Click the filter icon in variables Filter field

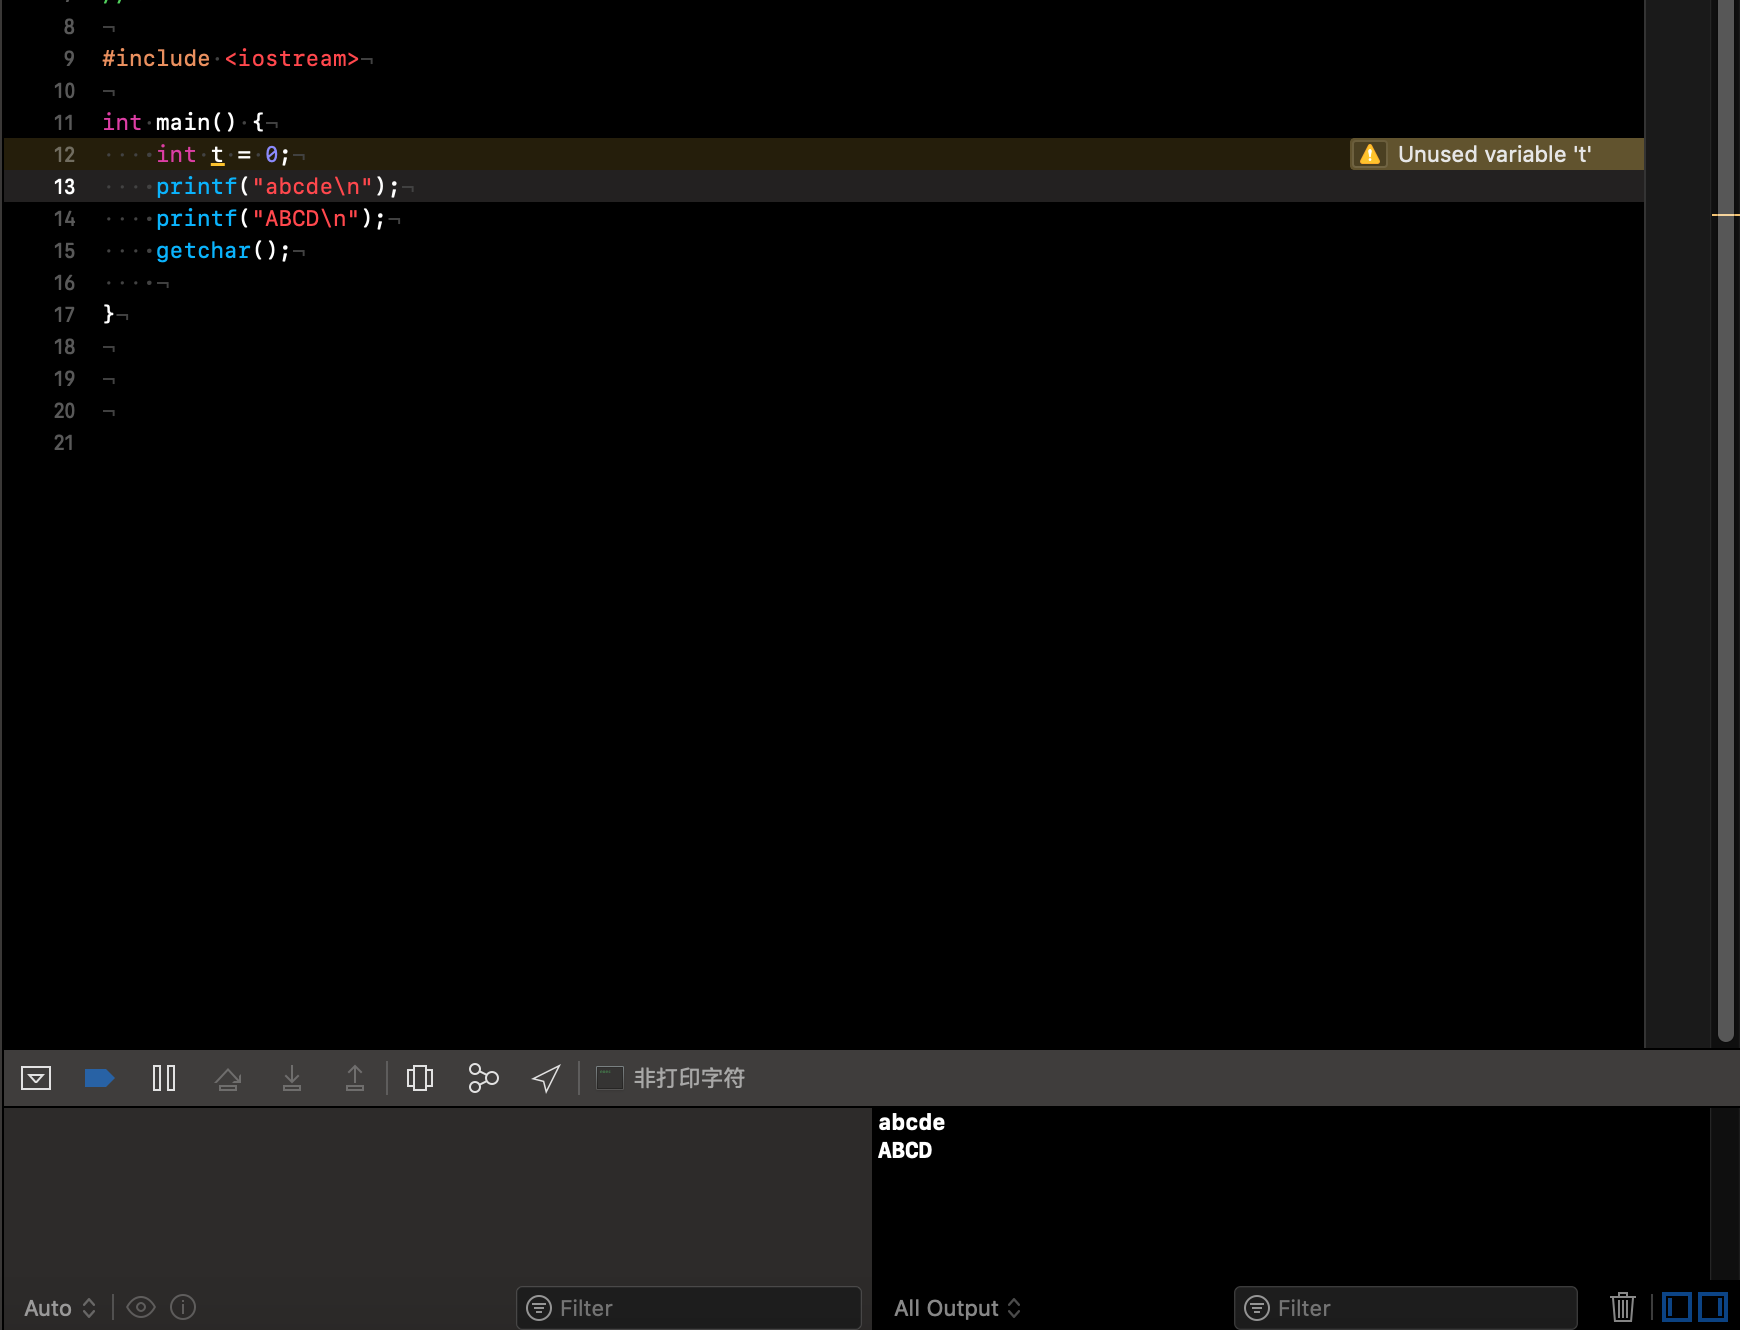[539, 1308]
